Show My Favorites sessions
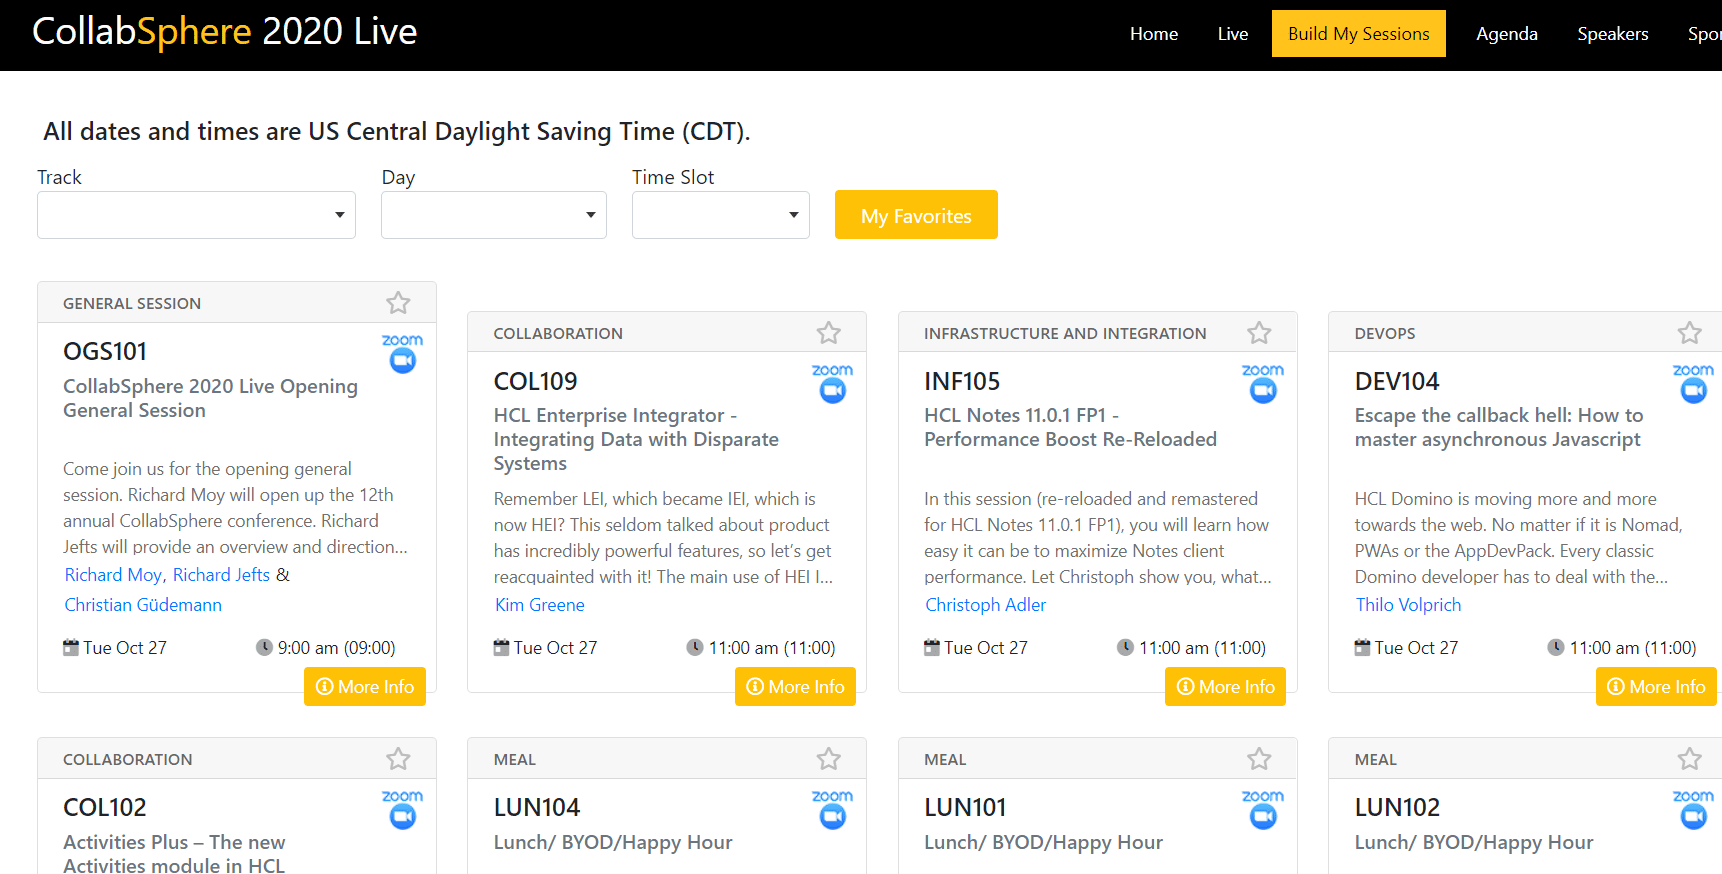 916,215
